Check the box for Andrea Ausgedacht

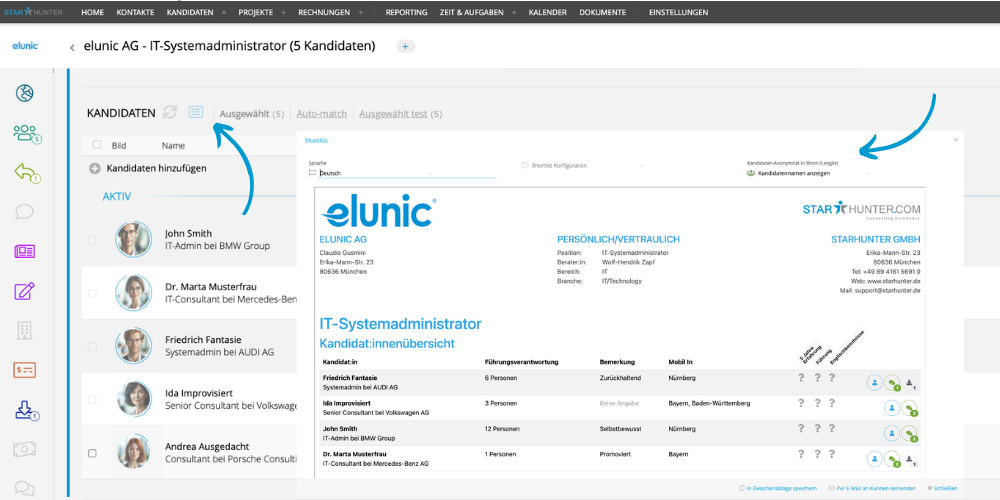[x=92, y=453]
